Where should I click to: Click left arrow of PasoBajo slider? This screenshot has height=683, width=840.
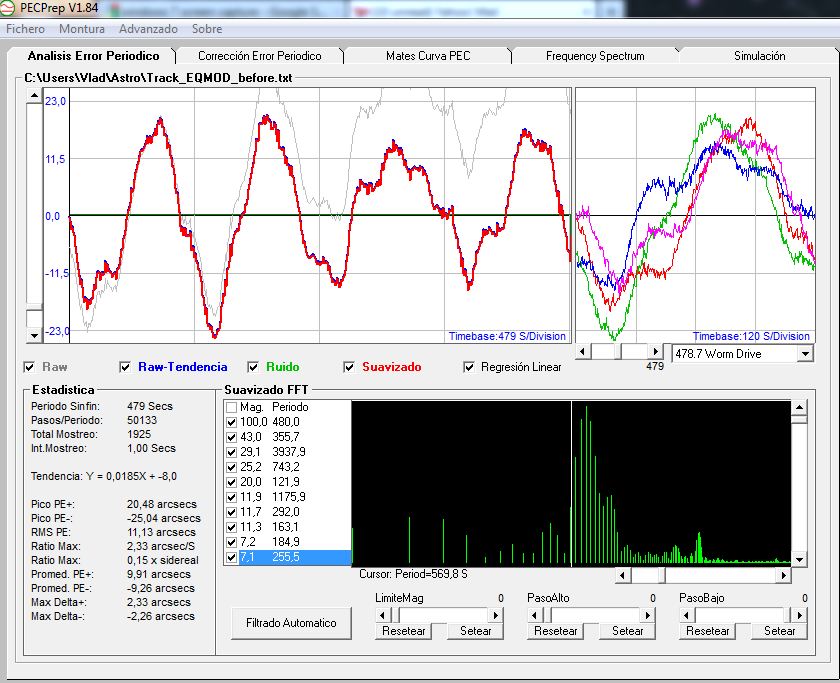coord(687,616)
